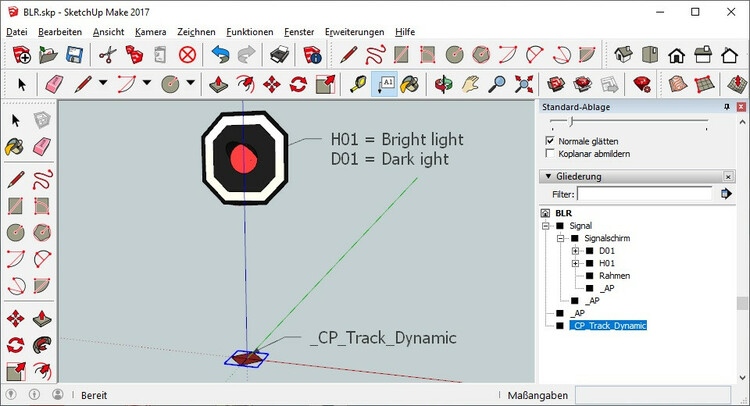Open the Funktionen menu
Image resolution: width=750 pixels, height=406 pixels.
coord(250,32)
